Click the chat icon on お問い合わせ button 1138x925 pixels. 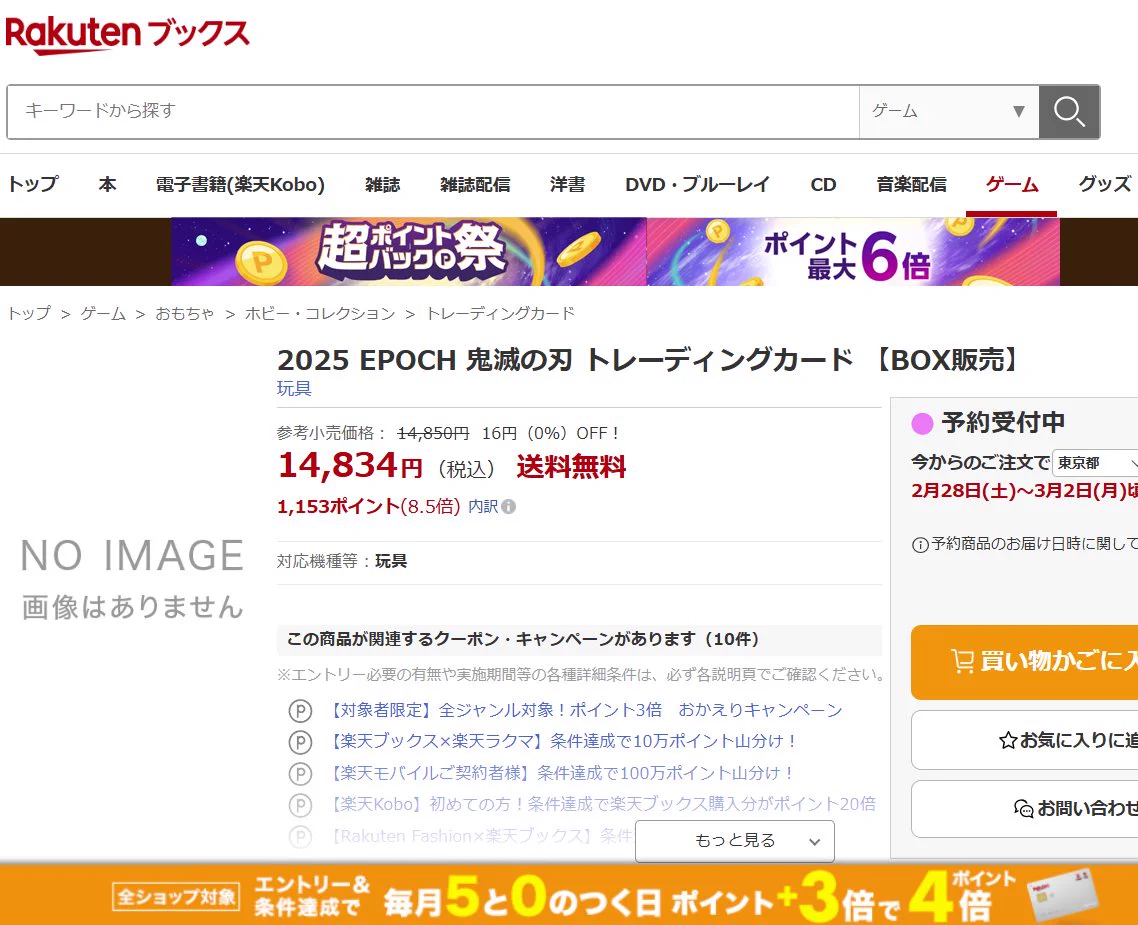click(1023, 808)
